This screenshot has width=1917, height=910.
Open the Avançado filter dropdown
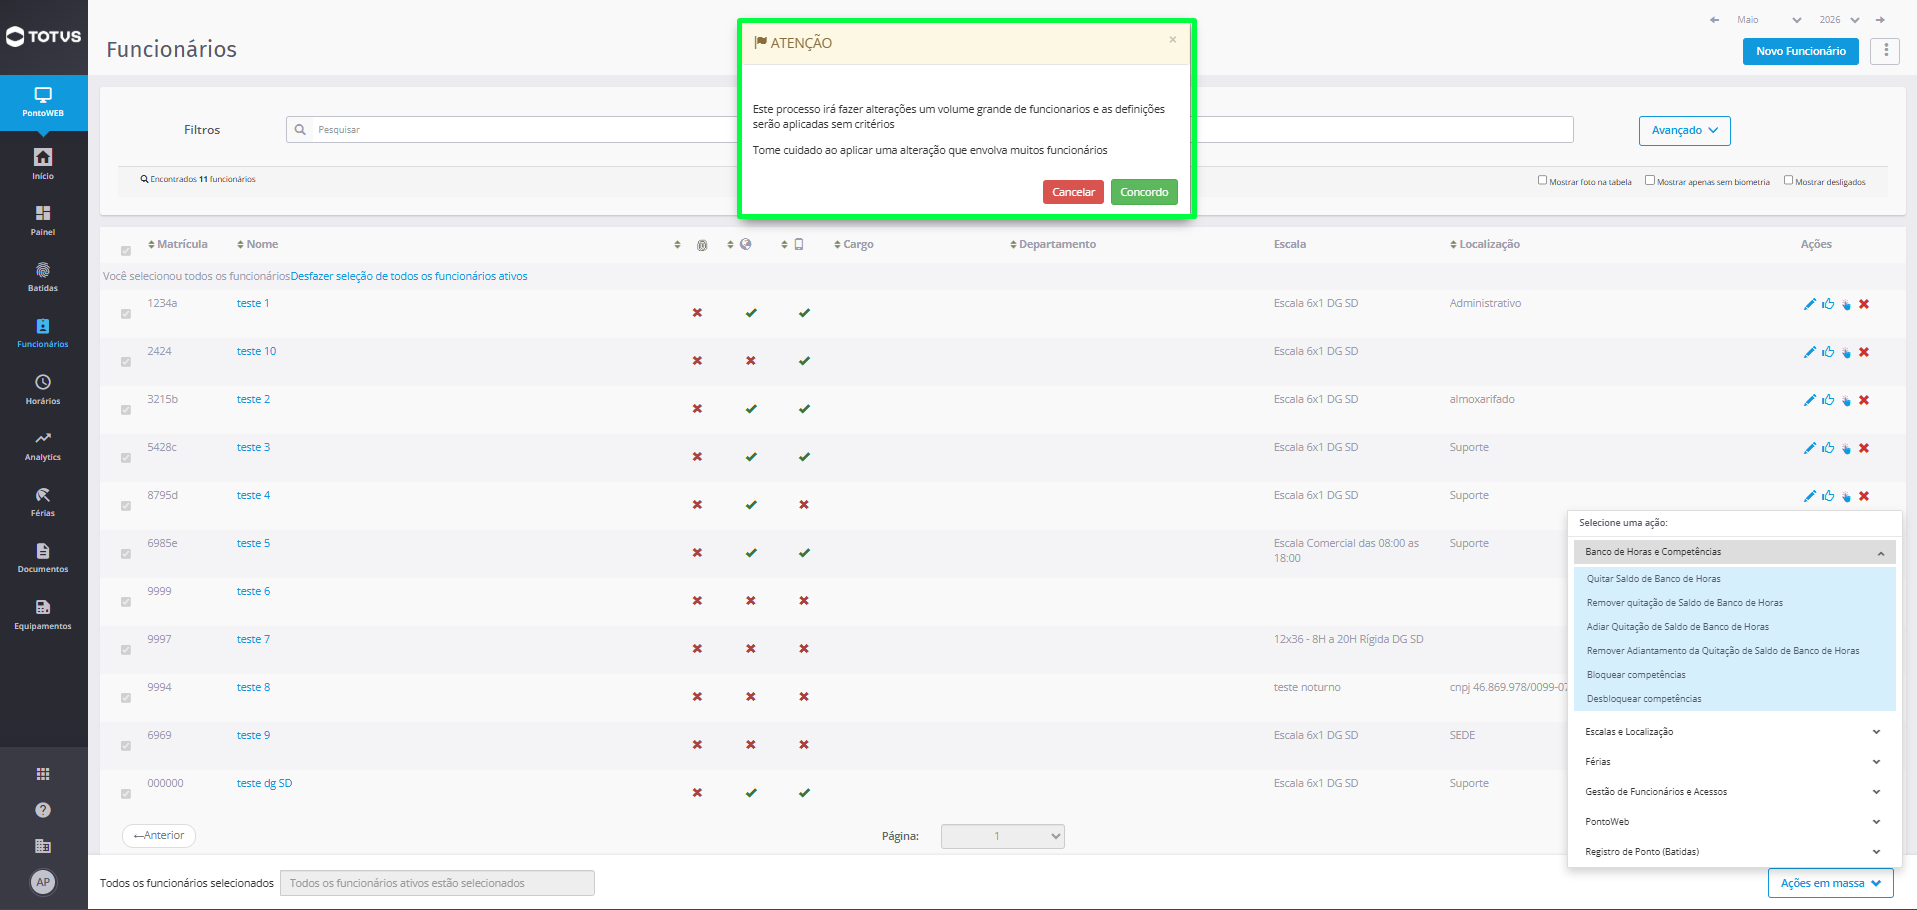point(1684,131)
